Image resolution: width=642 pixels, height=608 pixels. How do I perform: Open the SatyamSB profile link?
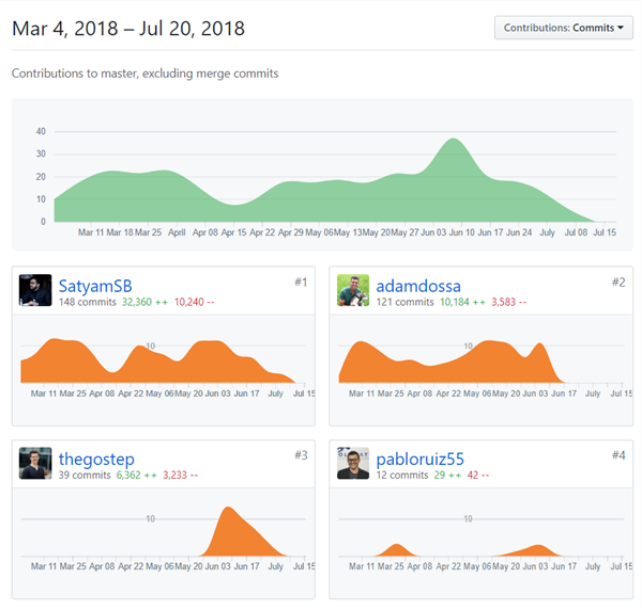coord(95,286)
